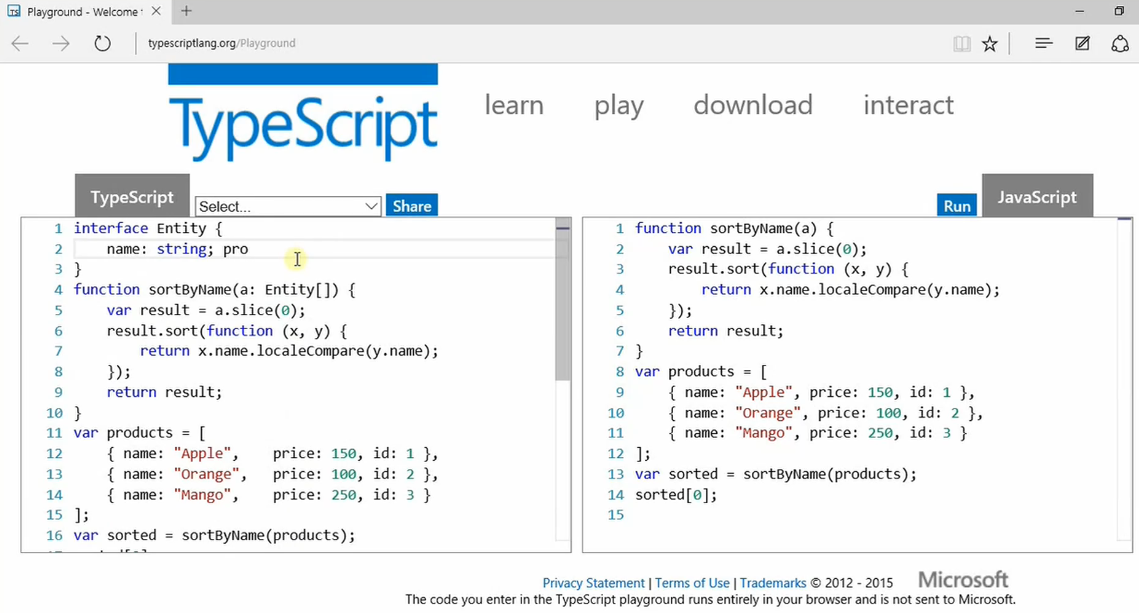Click line number 15 in JavaScript panel

616,515
